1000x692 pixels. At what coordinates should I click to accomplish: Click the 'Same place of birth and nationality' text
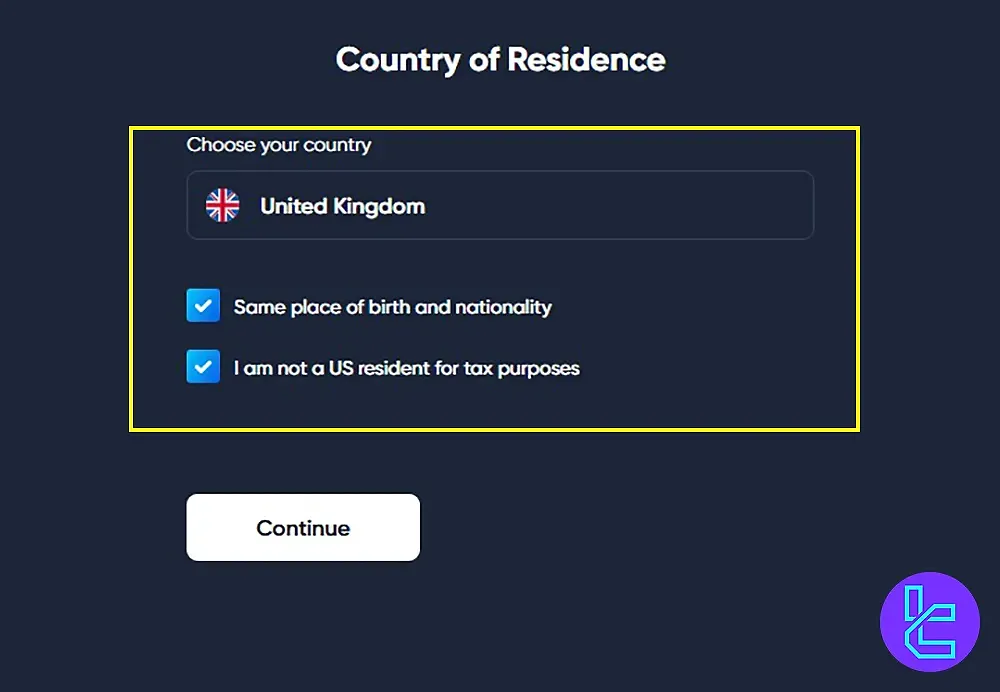(392, 307)
